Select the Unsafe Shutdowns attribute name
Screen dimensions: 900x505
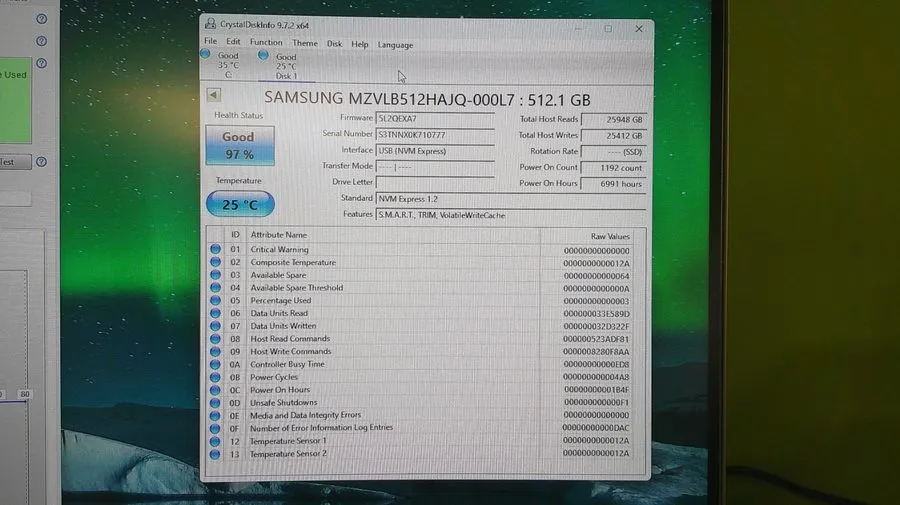[284, 403]
